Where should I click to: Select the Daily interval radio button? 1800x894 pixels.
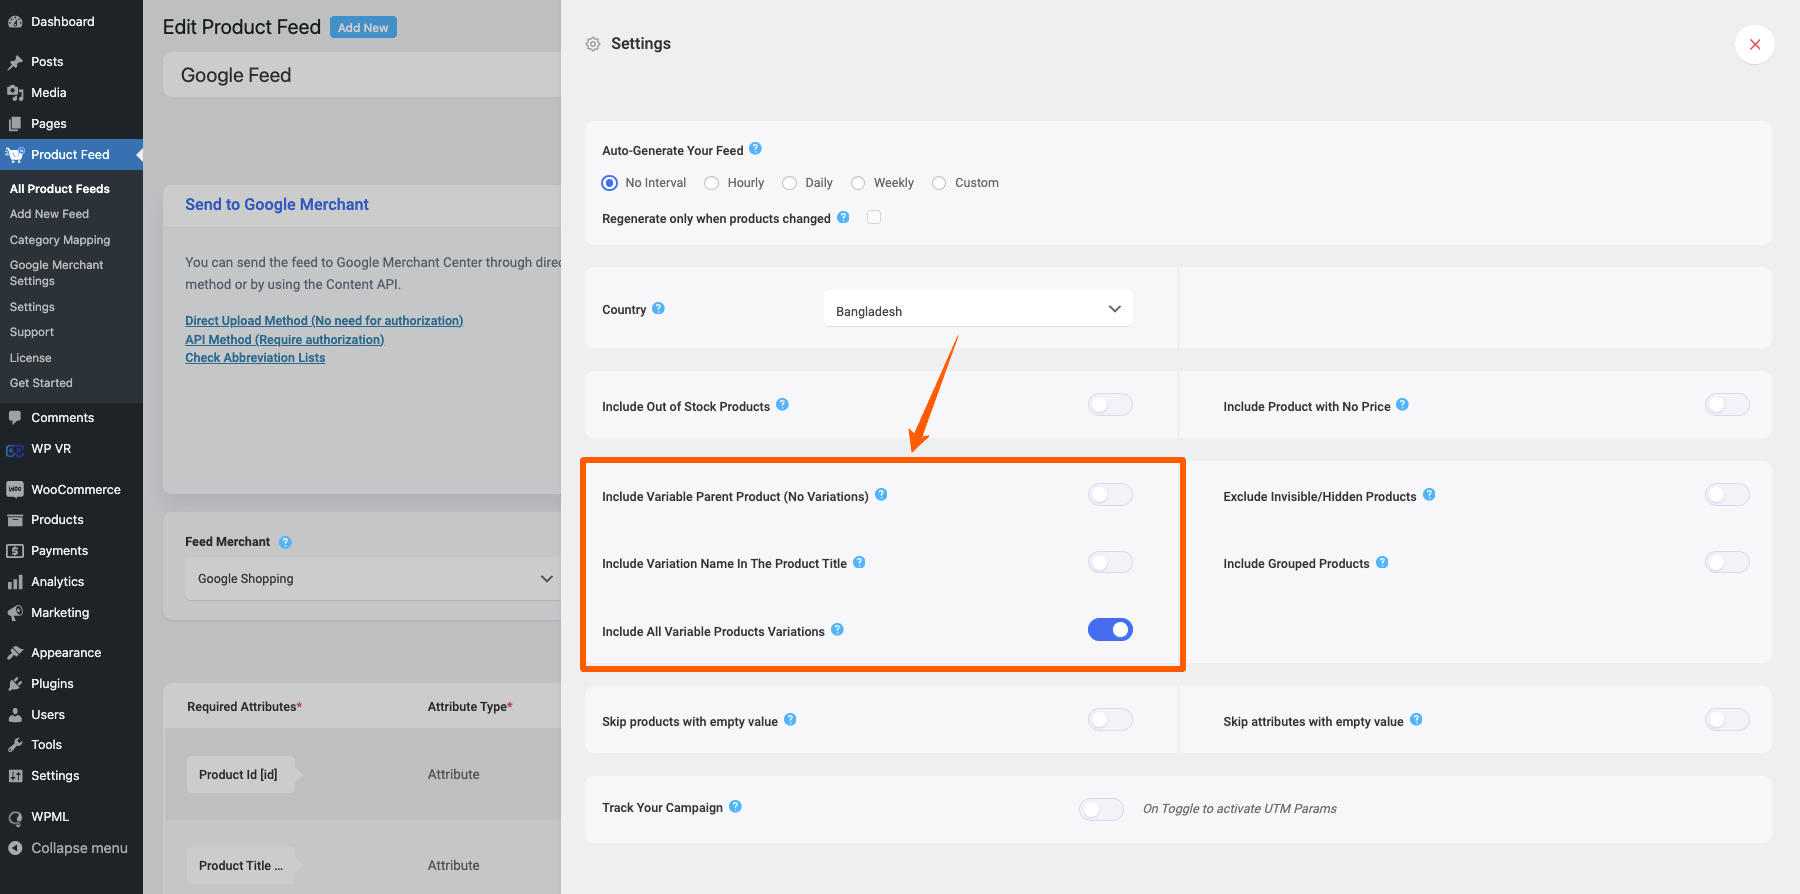(790, 183)
